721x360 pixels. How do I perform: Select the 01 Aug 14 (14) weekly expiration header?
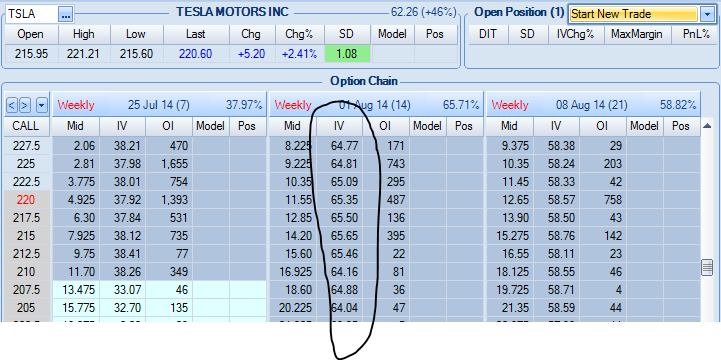[376, 105]
